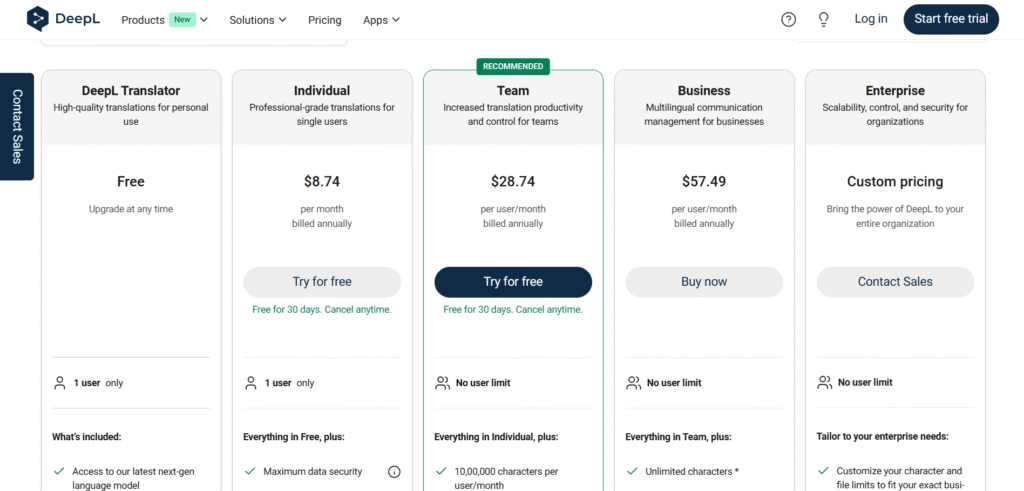The width and height of the screenshot is (1024, 491).
Task: Click Try for free in Individual plan
Action: [x=322, y=282]
